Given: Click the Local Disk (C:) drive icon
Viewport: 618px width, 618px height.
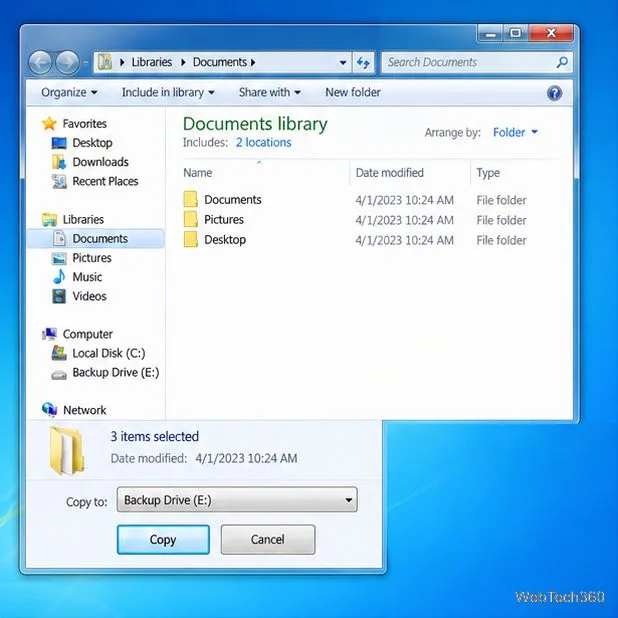Looking at the screenshot, I should [59, 353].
